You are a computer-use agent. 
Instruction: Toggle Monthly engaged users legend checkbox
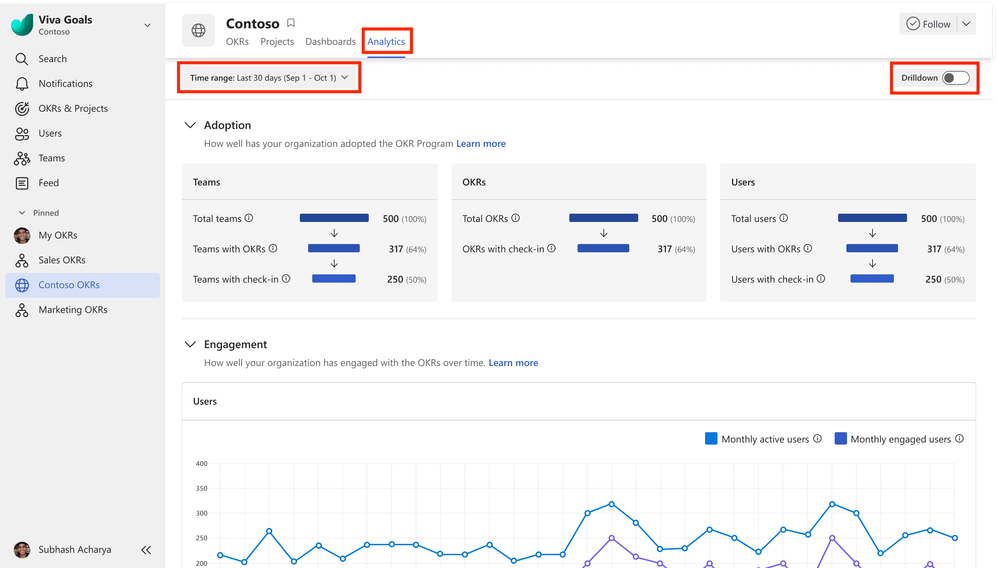(x=841, y=439)
